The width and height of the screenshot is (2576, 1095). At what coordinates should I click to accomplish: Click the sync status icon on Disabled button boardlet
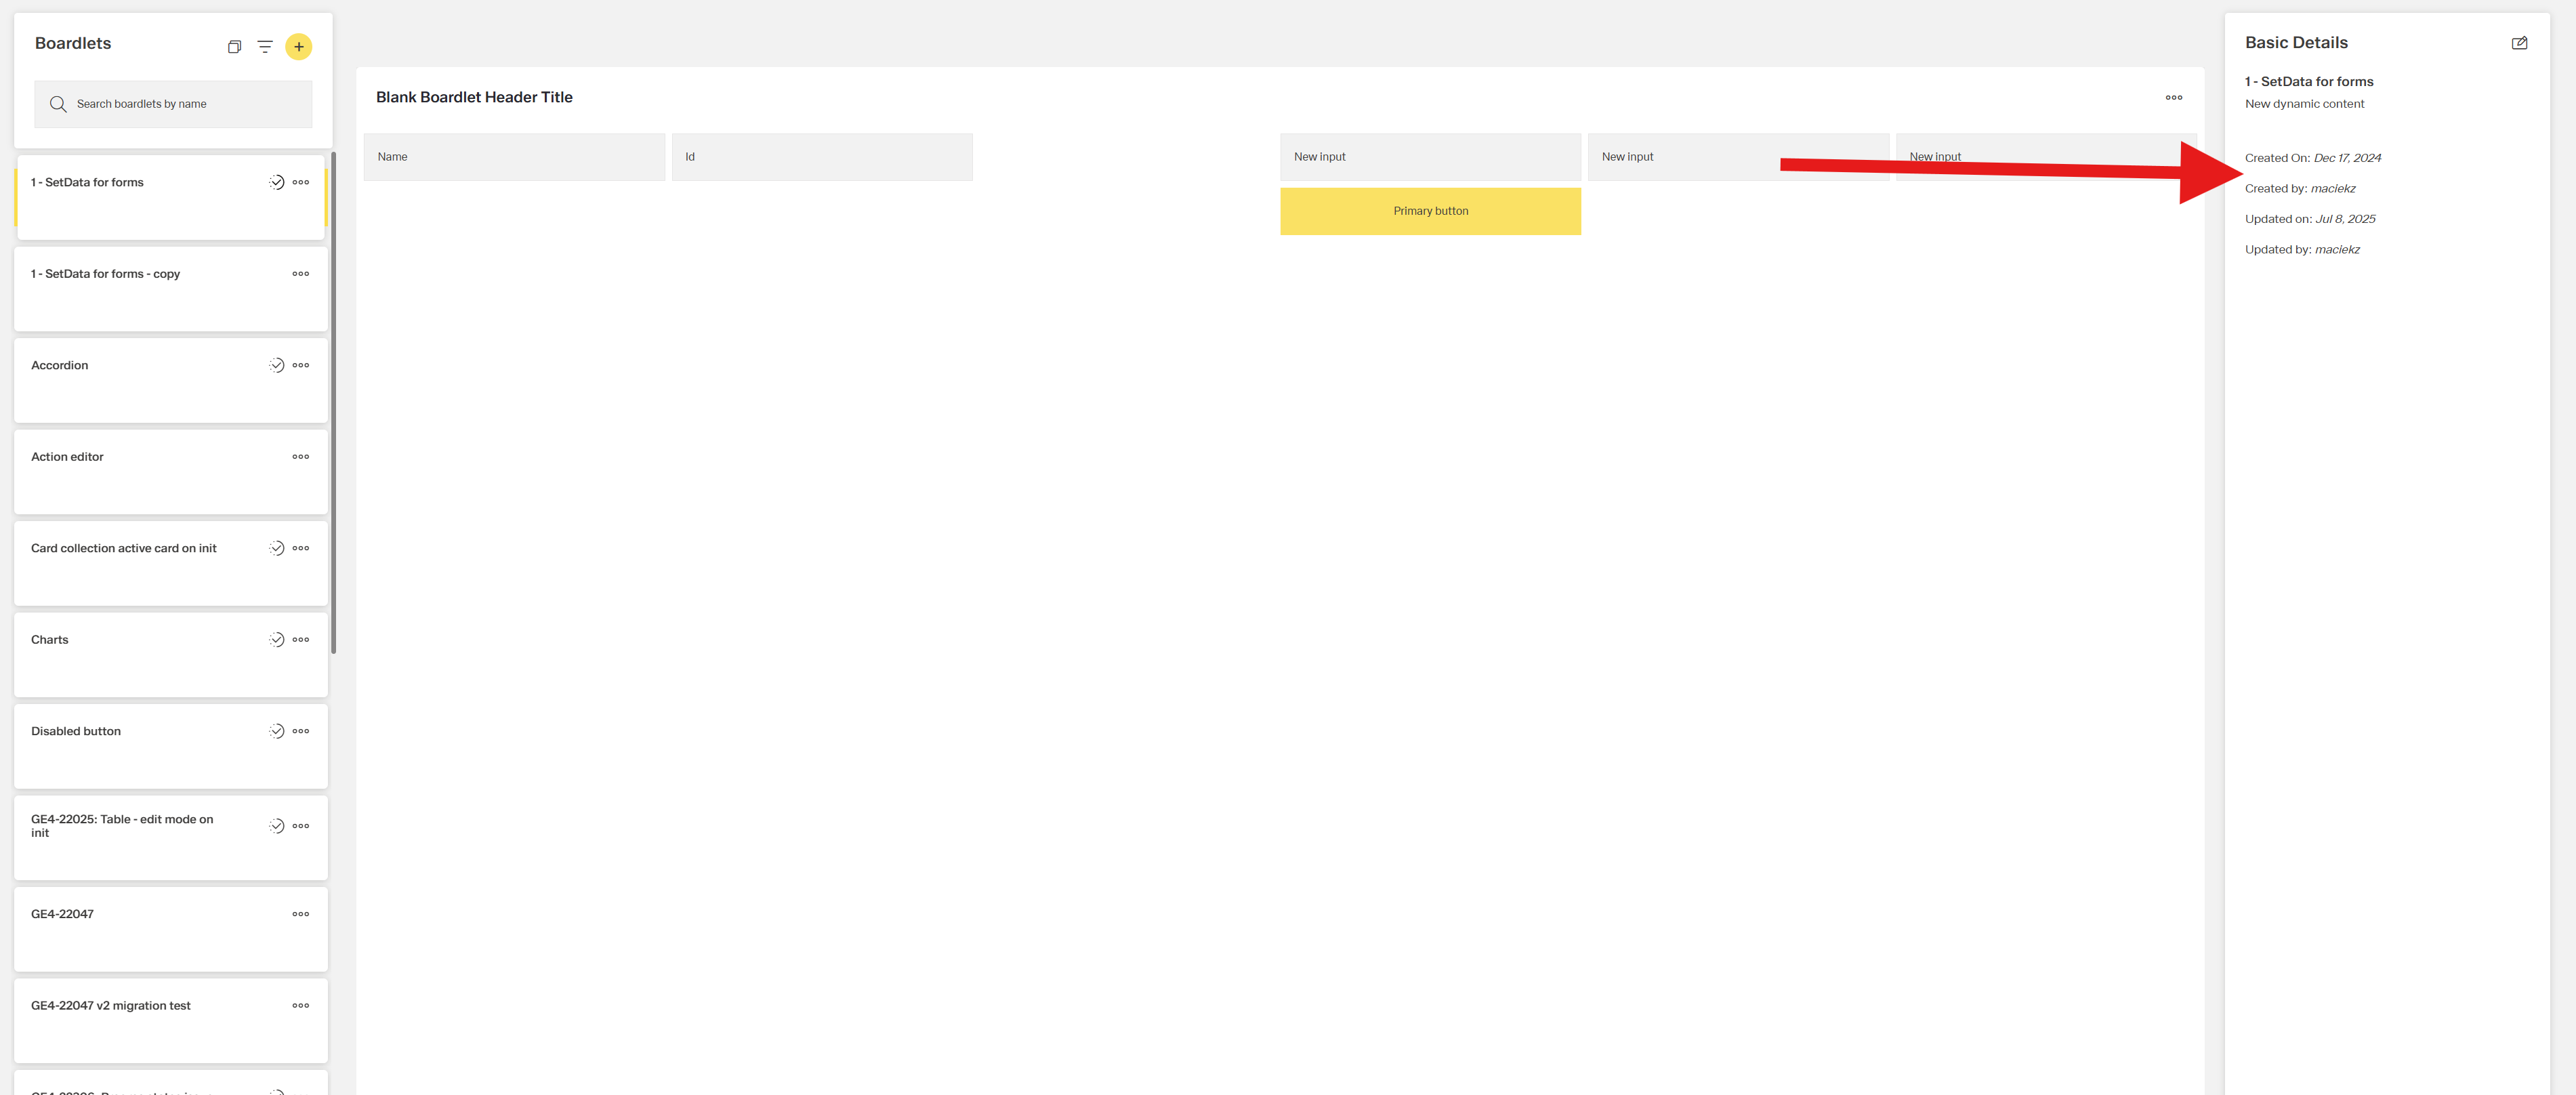tap(276, 730)
